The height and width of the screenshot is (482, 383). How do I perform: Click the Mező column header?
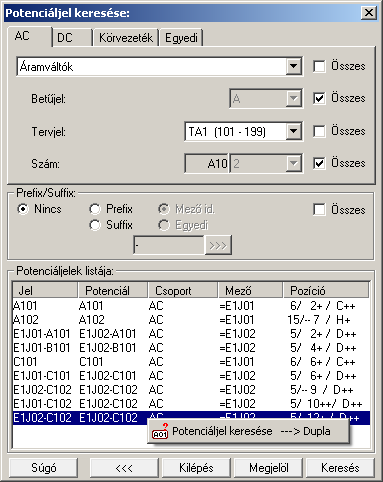[x=251, y=290]
